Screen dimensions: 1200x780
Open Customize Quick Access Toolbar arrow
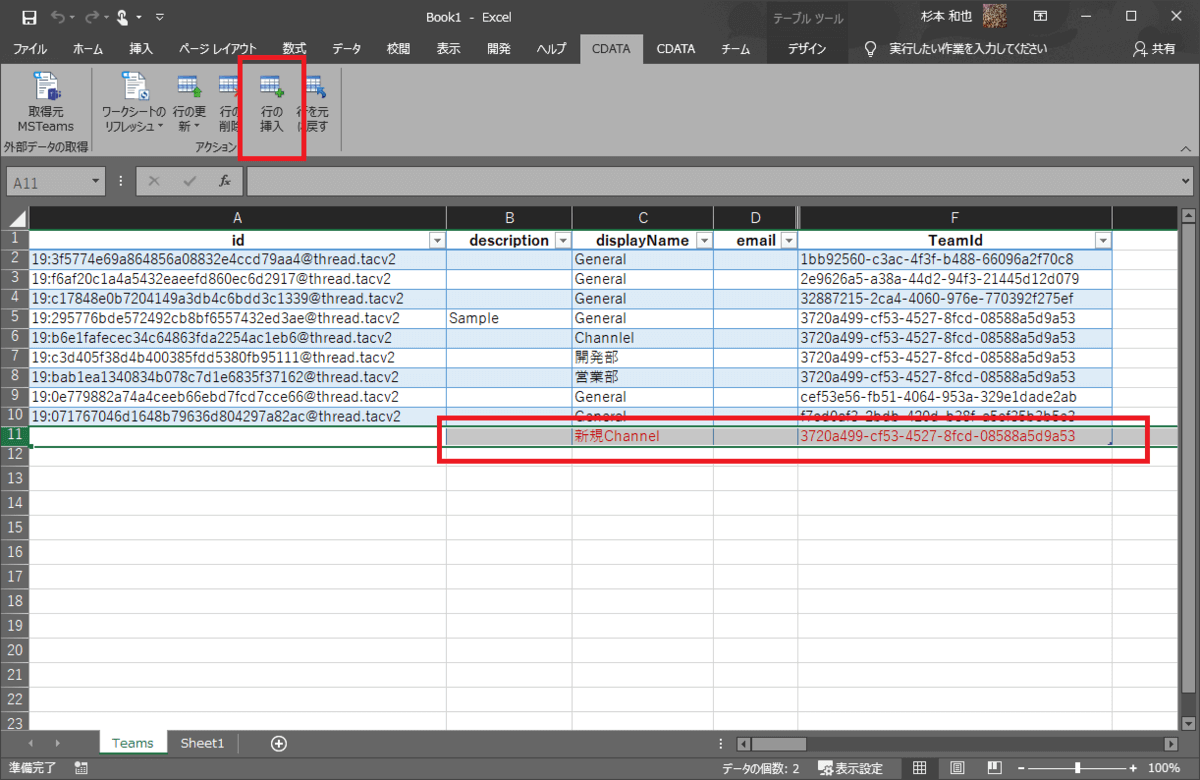160,17
